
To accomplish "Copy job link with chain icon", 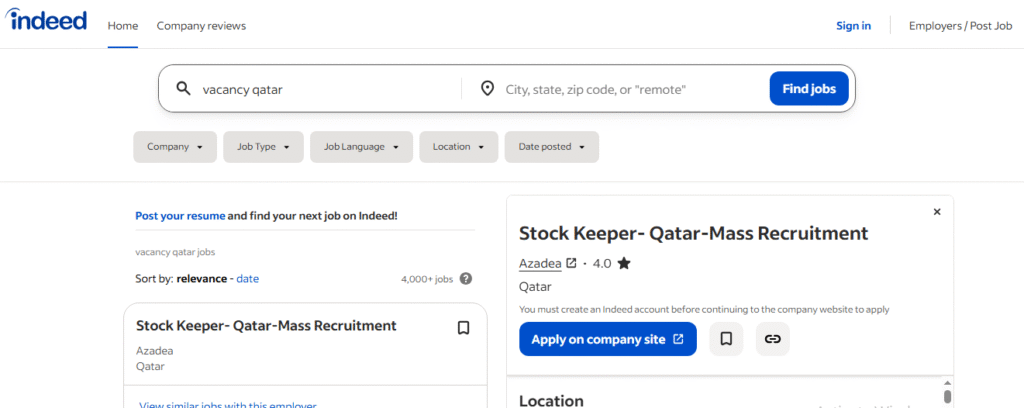I will (x=773, y=339).
